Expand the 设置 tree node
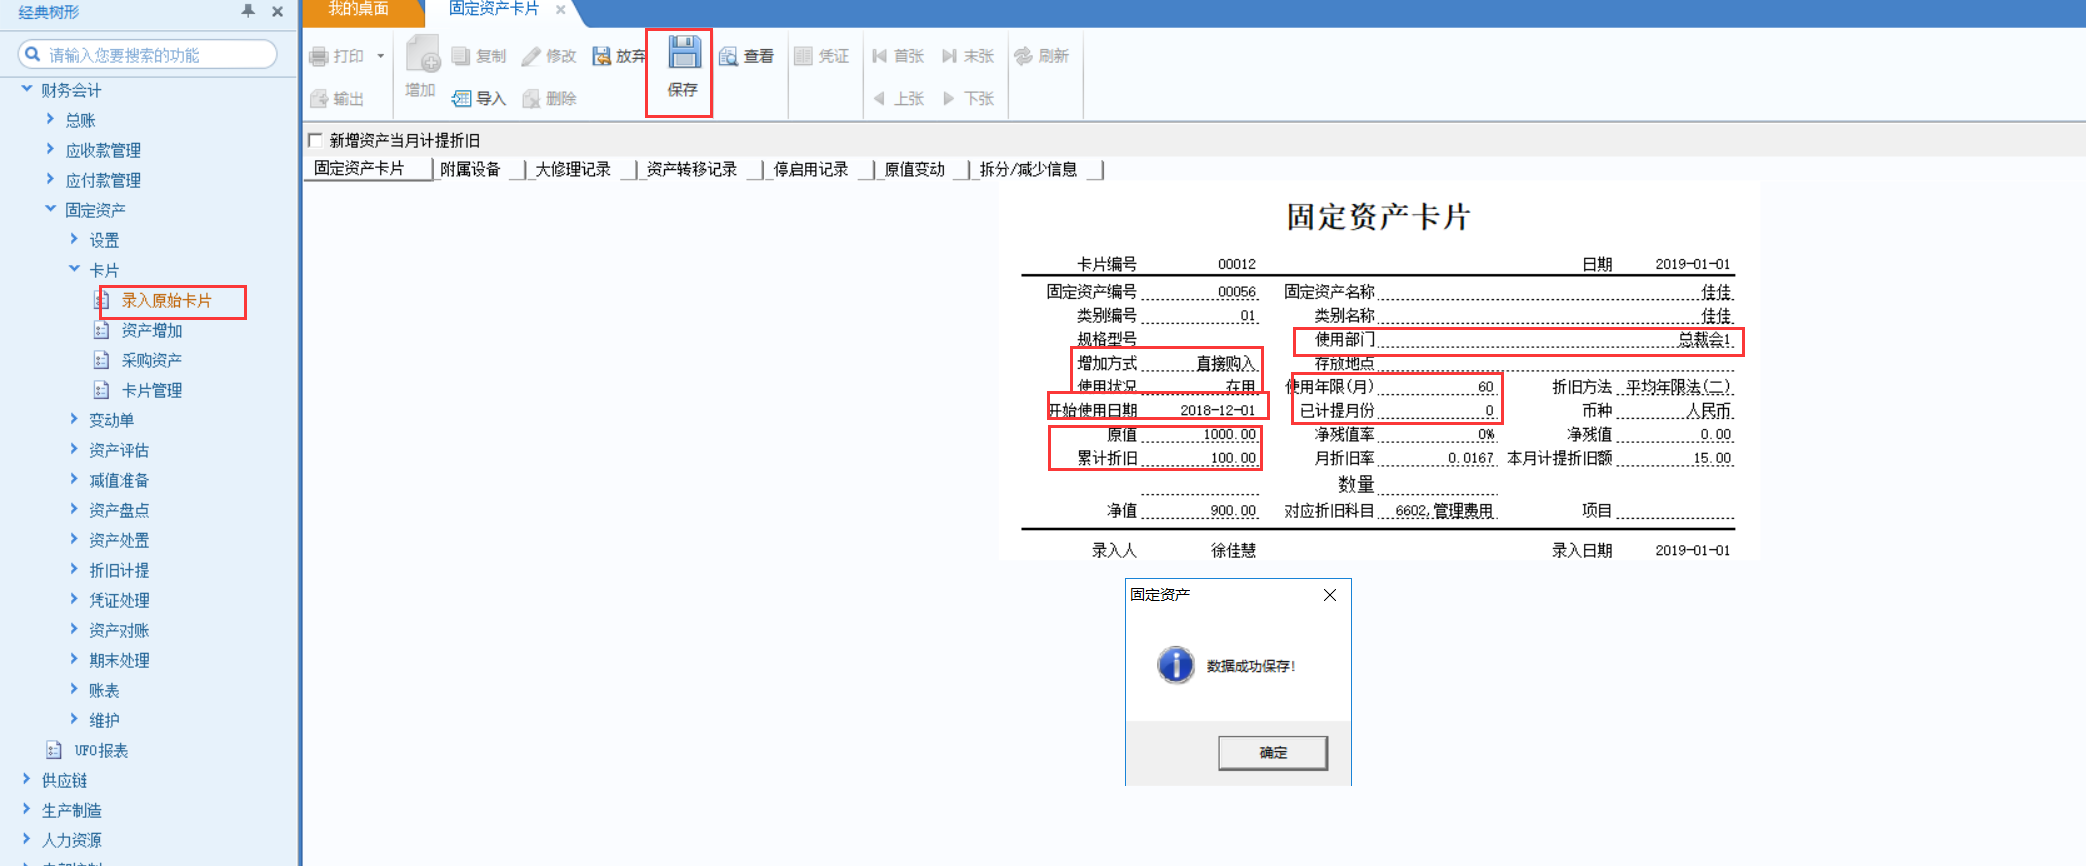The width and height of the screenshot is (2086, 866). click(75, 239)
